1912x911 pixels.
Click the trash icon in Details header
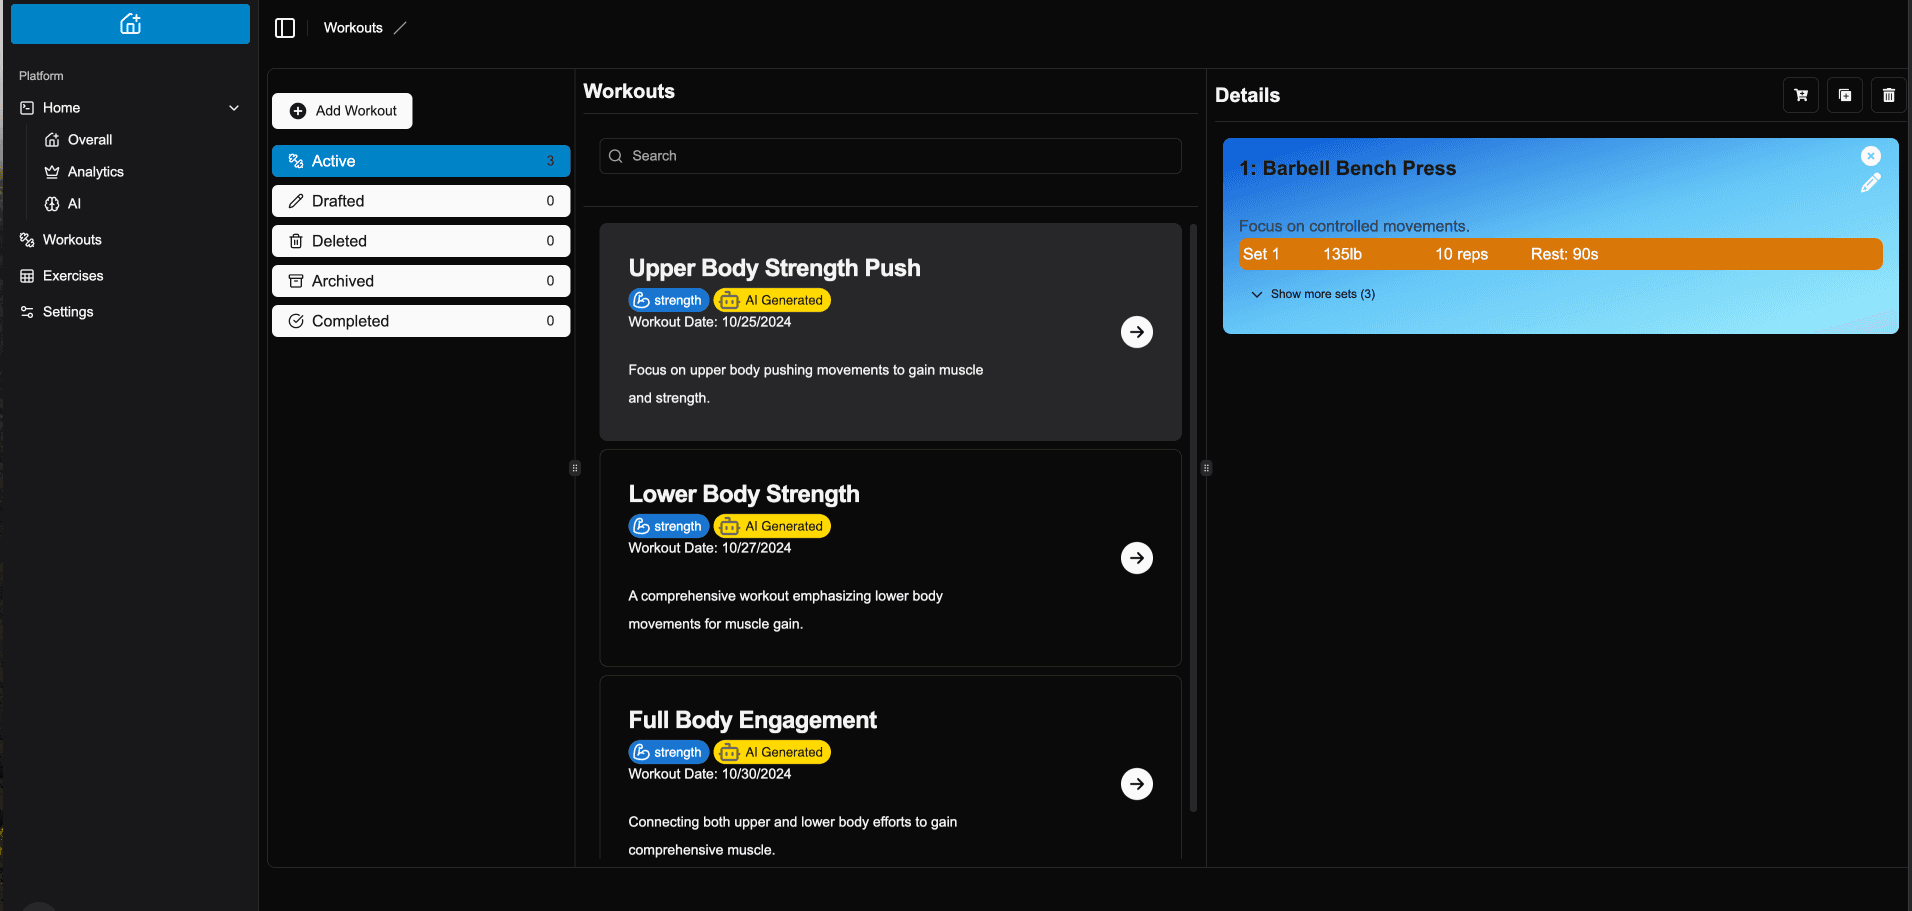pyautogui.click(x=1889, y=95)
